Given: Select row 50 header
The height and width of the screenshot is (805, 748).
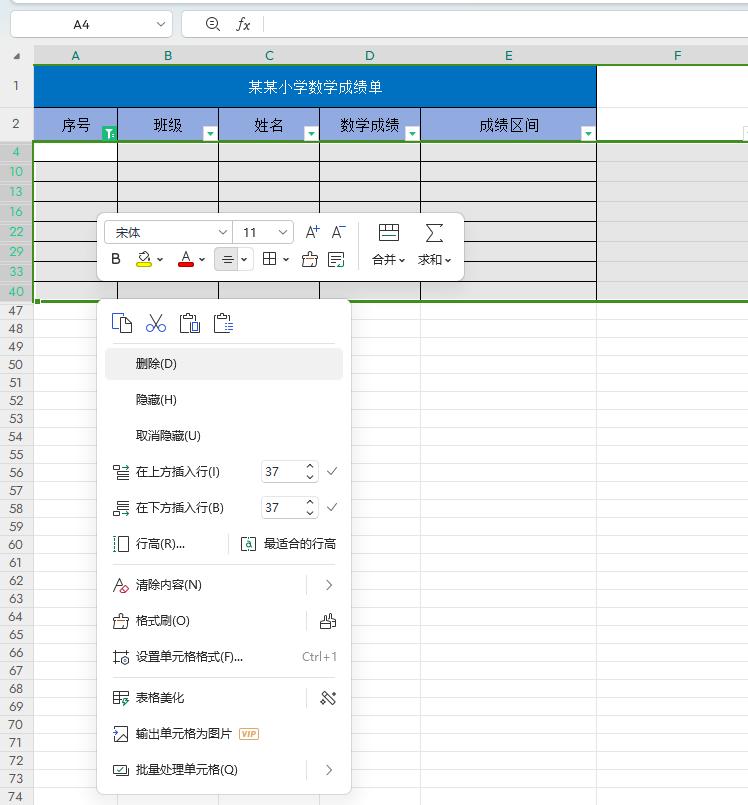Looking at the screenshot, I should pos(16,365).
